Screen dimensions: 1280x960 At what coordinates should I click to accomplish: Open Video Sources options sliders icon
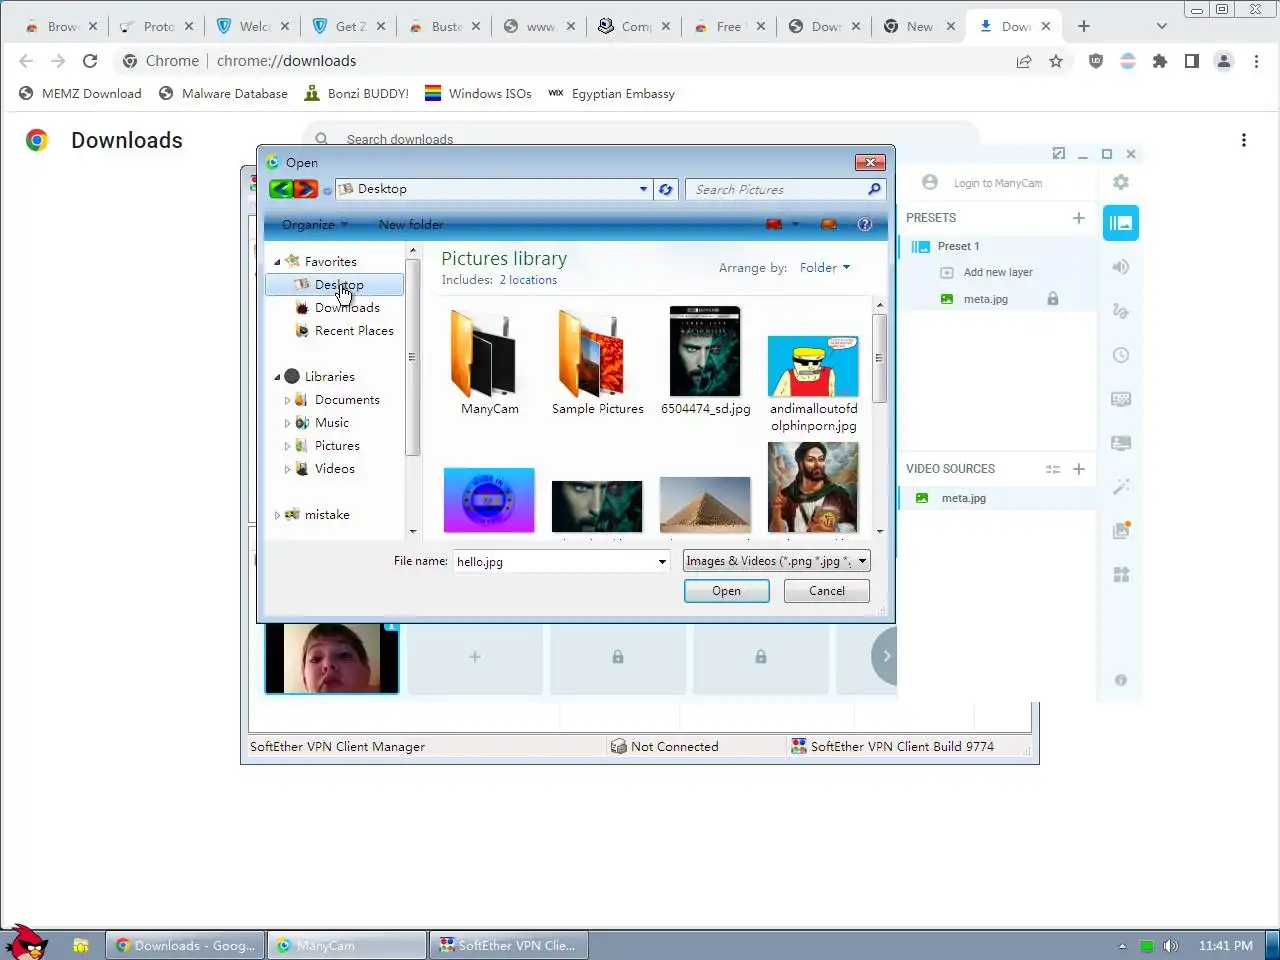1053,469
